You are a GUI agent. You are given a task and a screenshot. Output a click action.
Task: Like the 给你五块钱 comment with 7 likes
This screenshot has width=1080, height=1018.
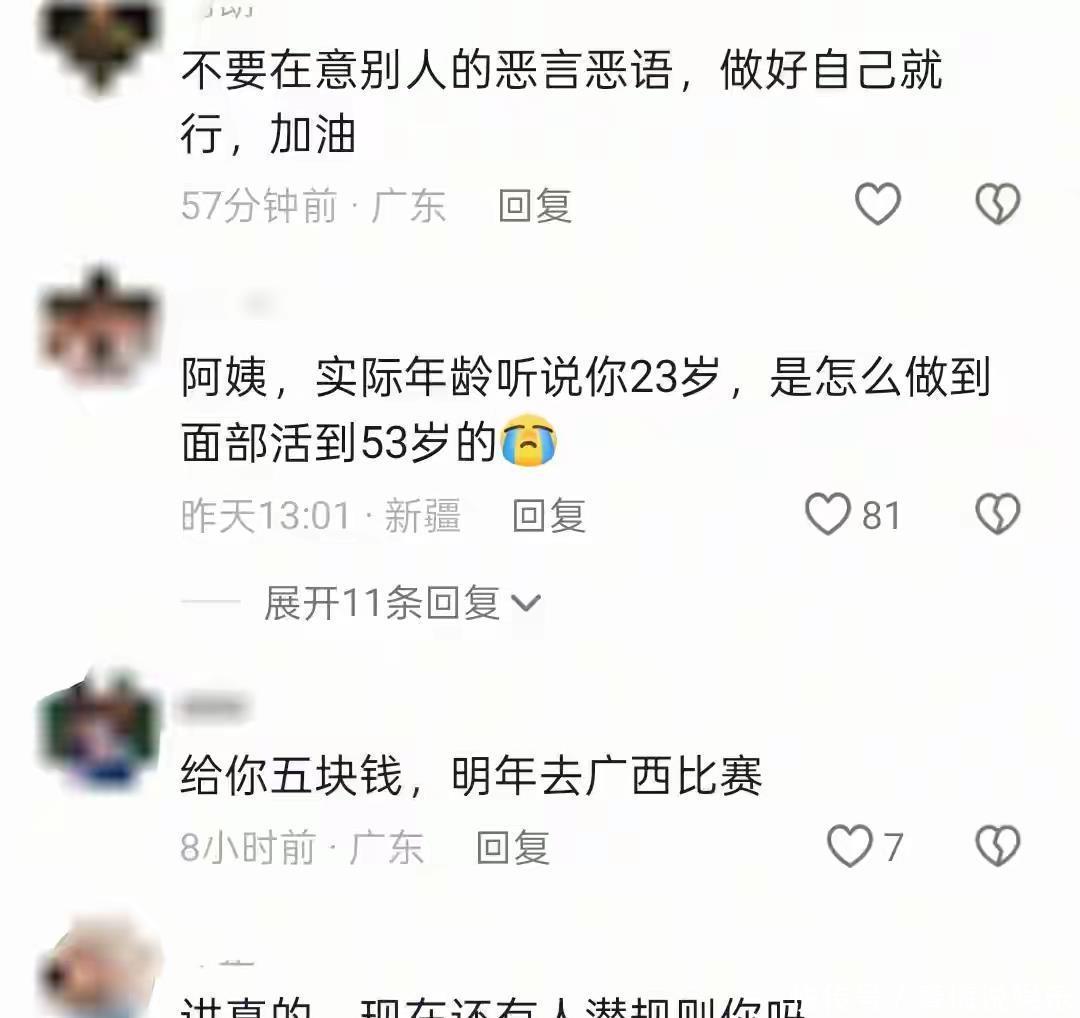[x=850, y=846]
